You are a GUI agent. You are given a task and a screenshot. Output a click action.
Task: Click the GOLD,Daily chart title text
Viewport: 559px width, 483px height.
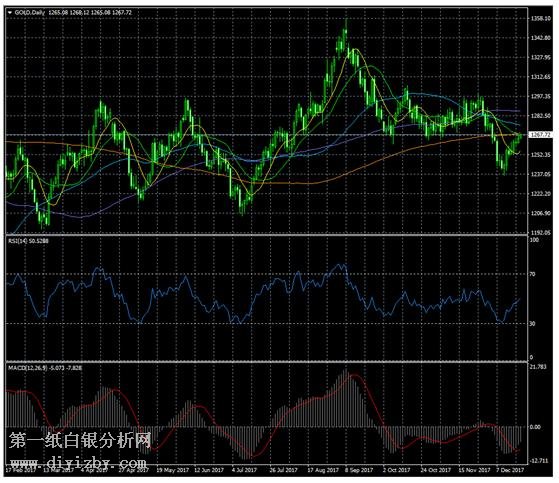tap(30, 12)
